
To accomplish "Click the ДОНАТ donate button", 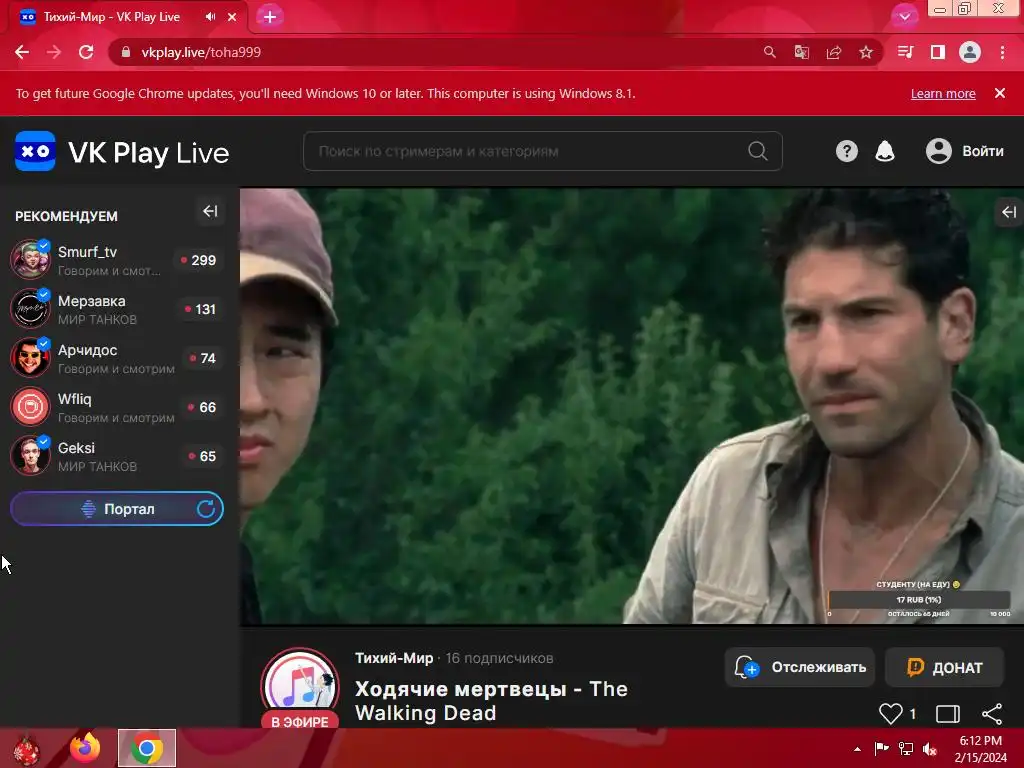I will tap(944, 667).
